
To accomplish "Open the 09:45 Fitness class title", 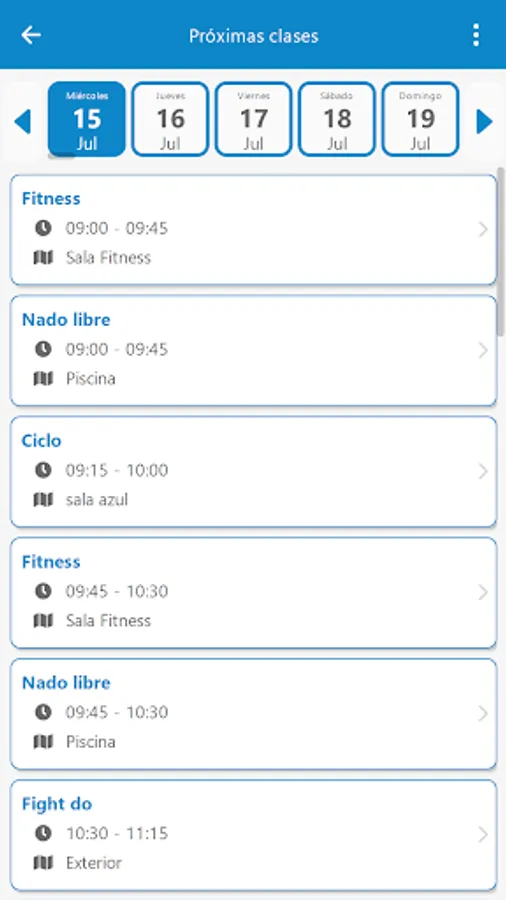I will [51, 561].
